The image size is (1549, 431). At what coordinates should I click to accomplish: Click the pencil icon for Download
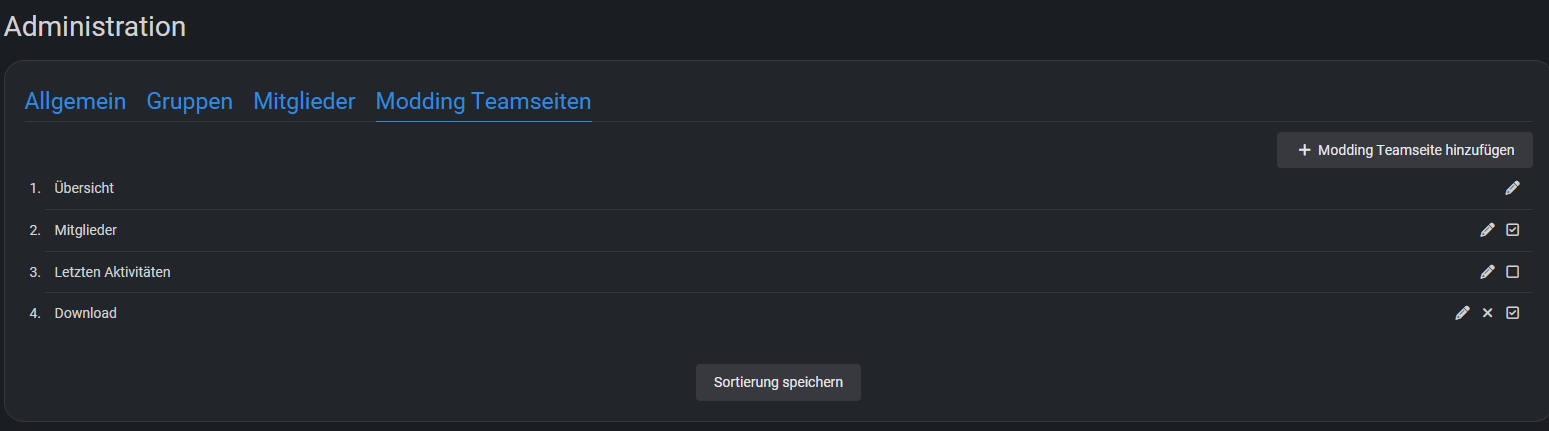(x=1462, y=313)
